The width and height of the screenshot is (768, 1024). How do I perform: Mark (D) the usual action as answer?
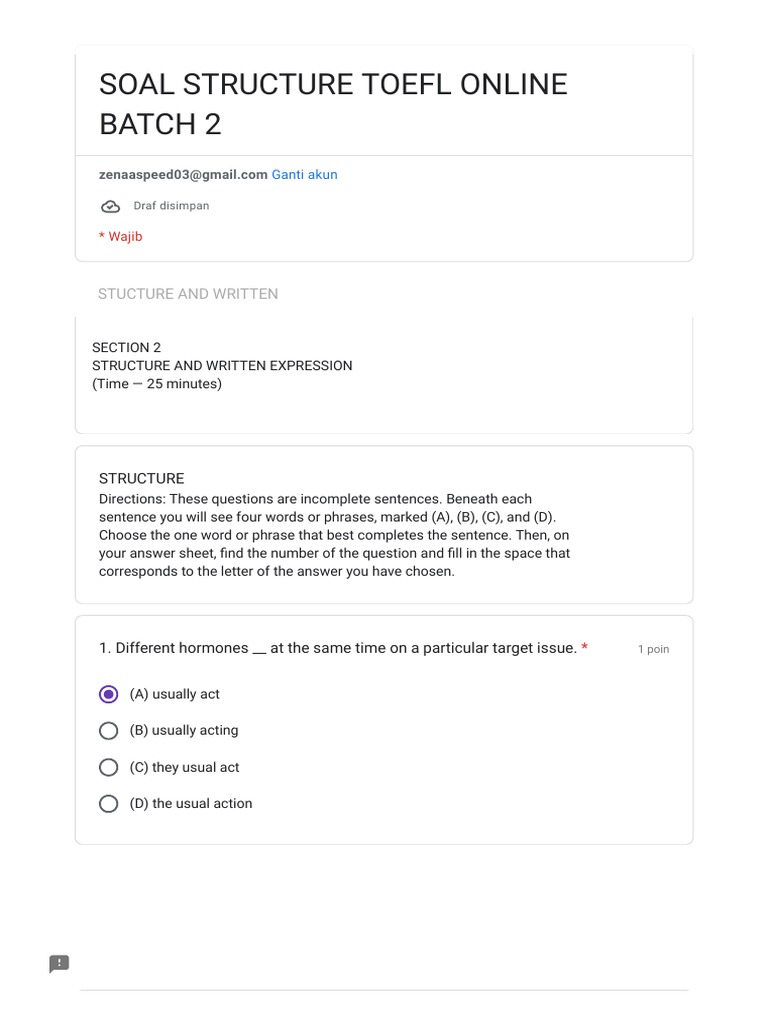(x=109, y=803)
